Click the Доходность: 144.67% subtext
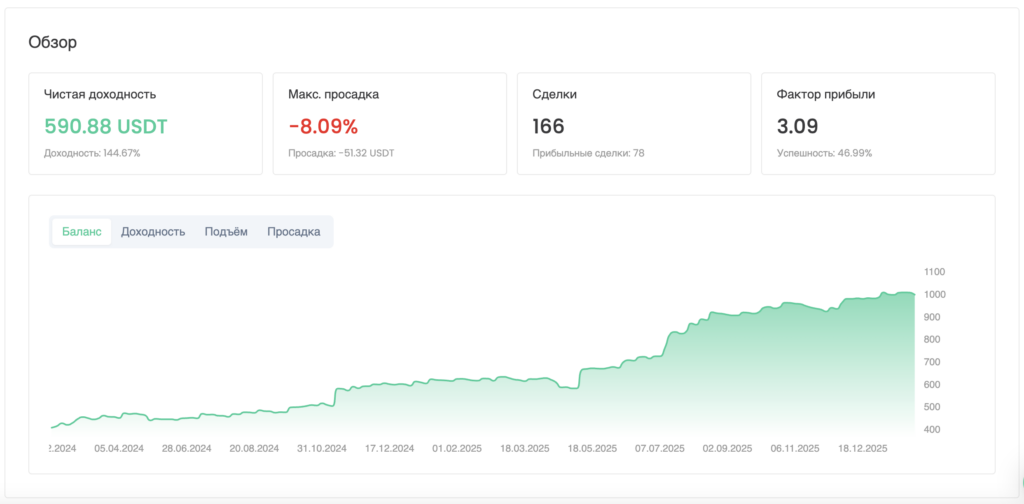Screen dimensions: 1024x504 coord(92,154)
